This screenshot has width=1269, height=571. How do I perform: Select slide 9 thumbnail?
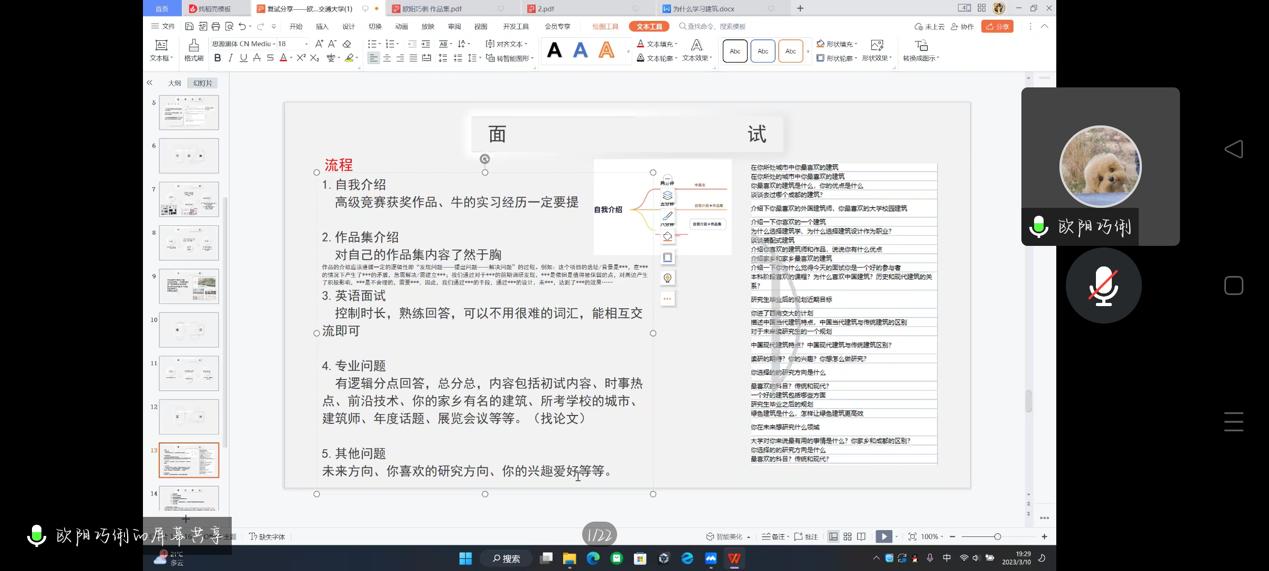188,286
